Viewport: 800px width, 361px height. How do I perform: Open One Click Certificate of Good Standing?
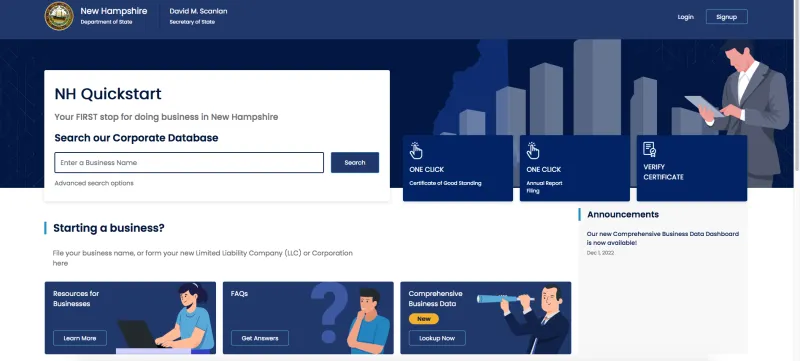point(458,168)
